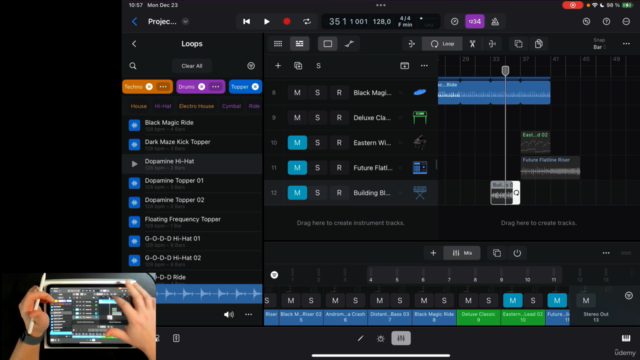Image resolution: width=640 pixels, height=360 pixels.
Task: Select the House suggested tag
Action: point(139,106)
